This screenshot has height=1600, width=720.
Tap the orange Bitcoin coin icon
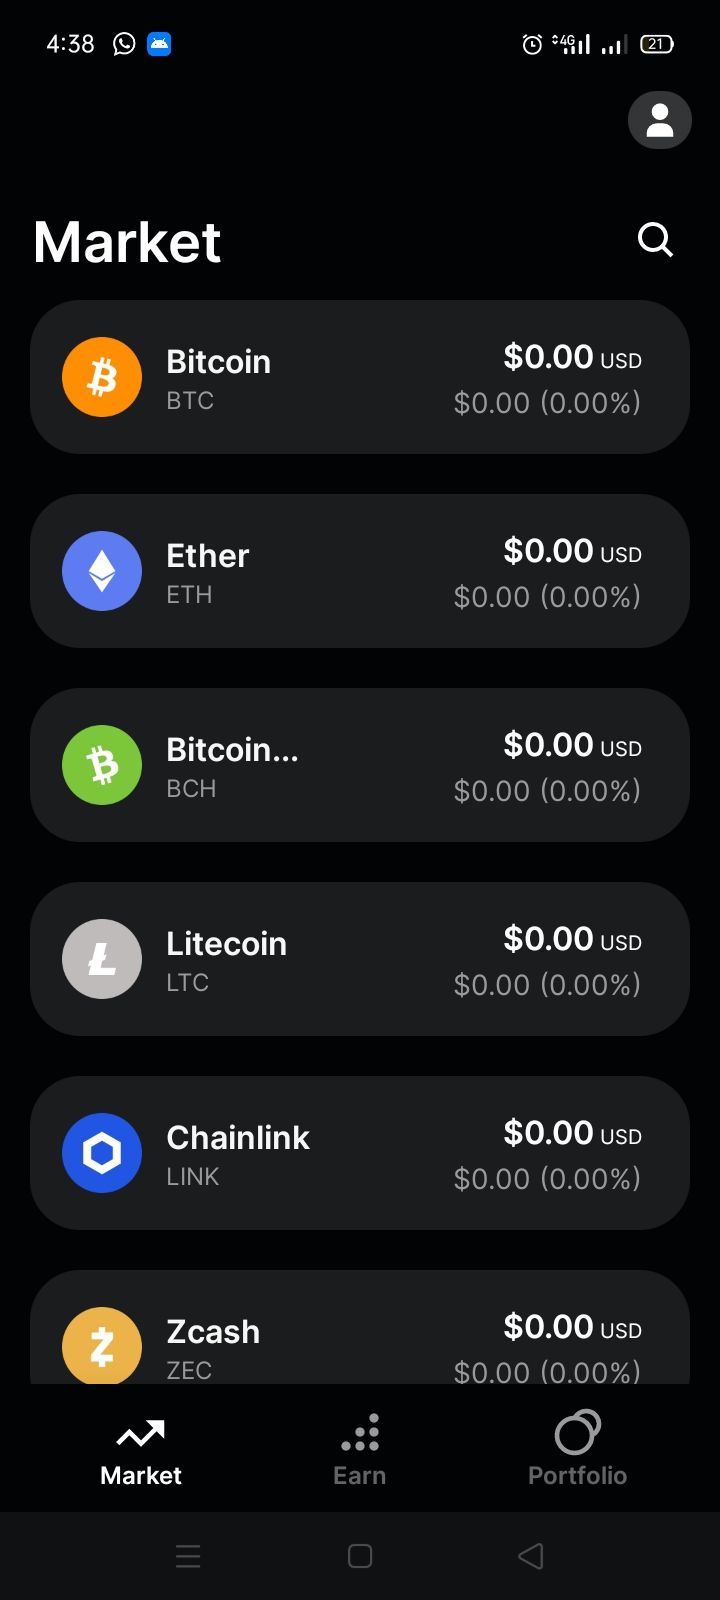[102, 377]
